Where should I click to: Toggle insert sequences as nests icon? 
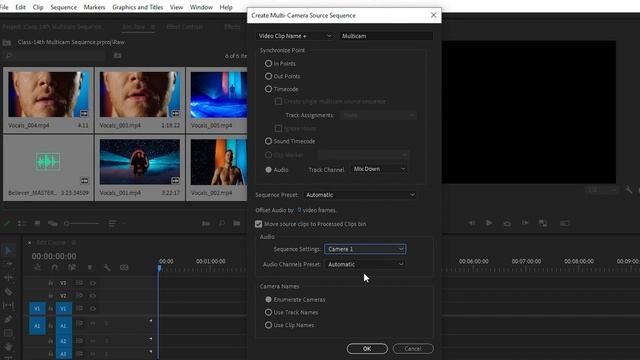point(37,268)
